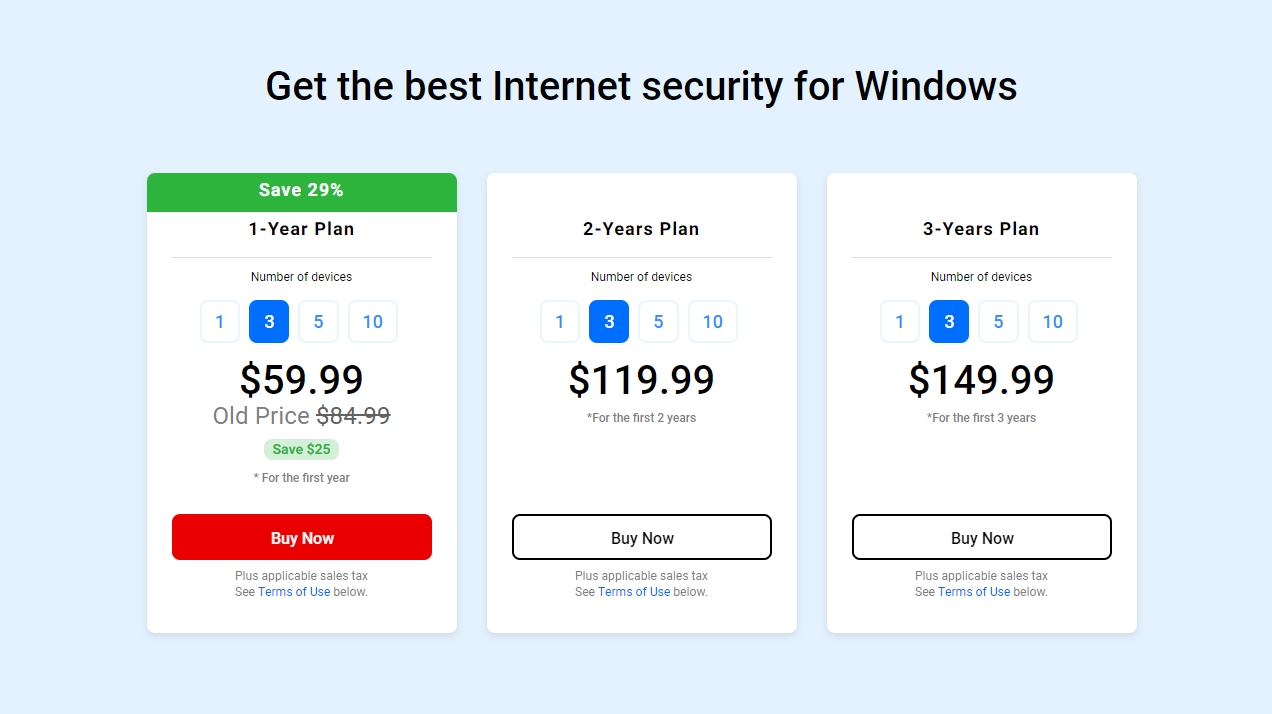Viewport: 1272px width, 714px height.
Task: Select 3 devices for the 2-Years Plan
Action: click(x=608, y=321)
